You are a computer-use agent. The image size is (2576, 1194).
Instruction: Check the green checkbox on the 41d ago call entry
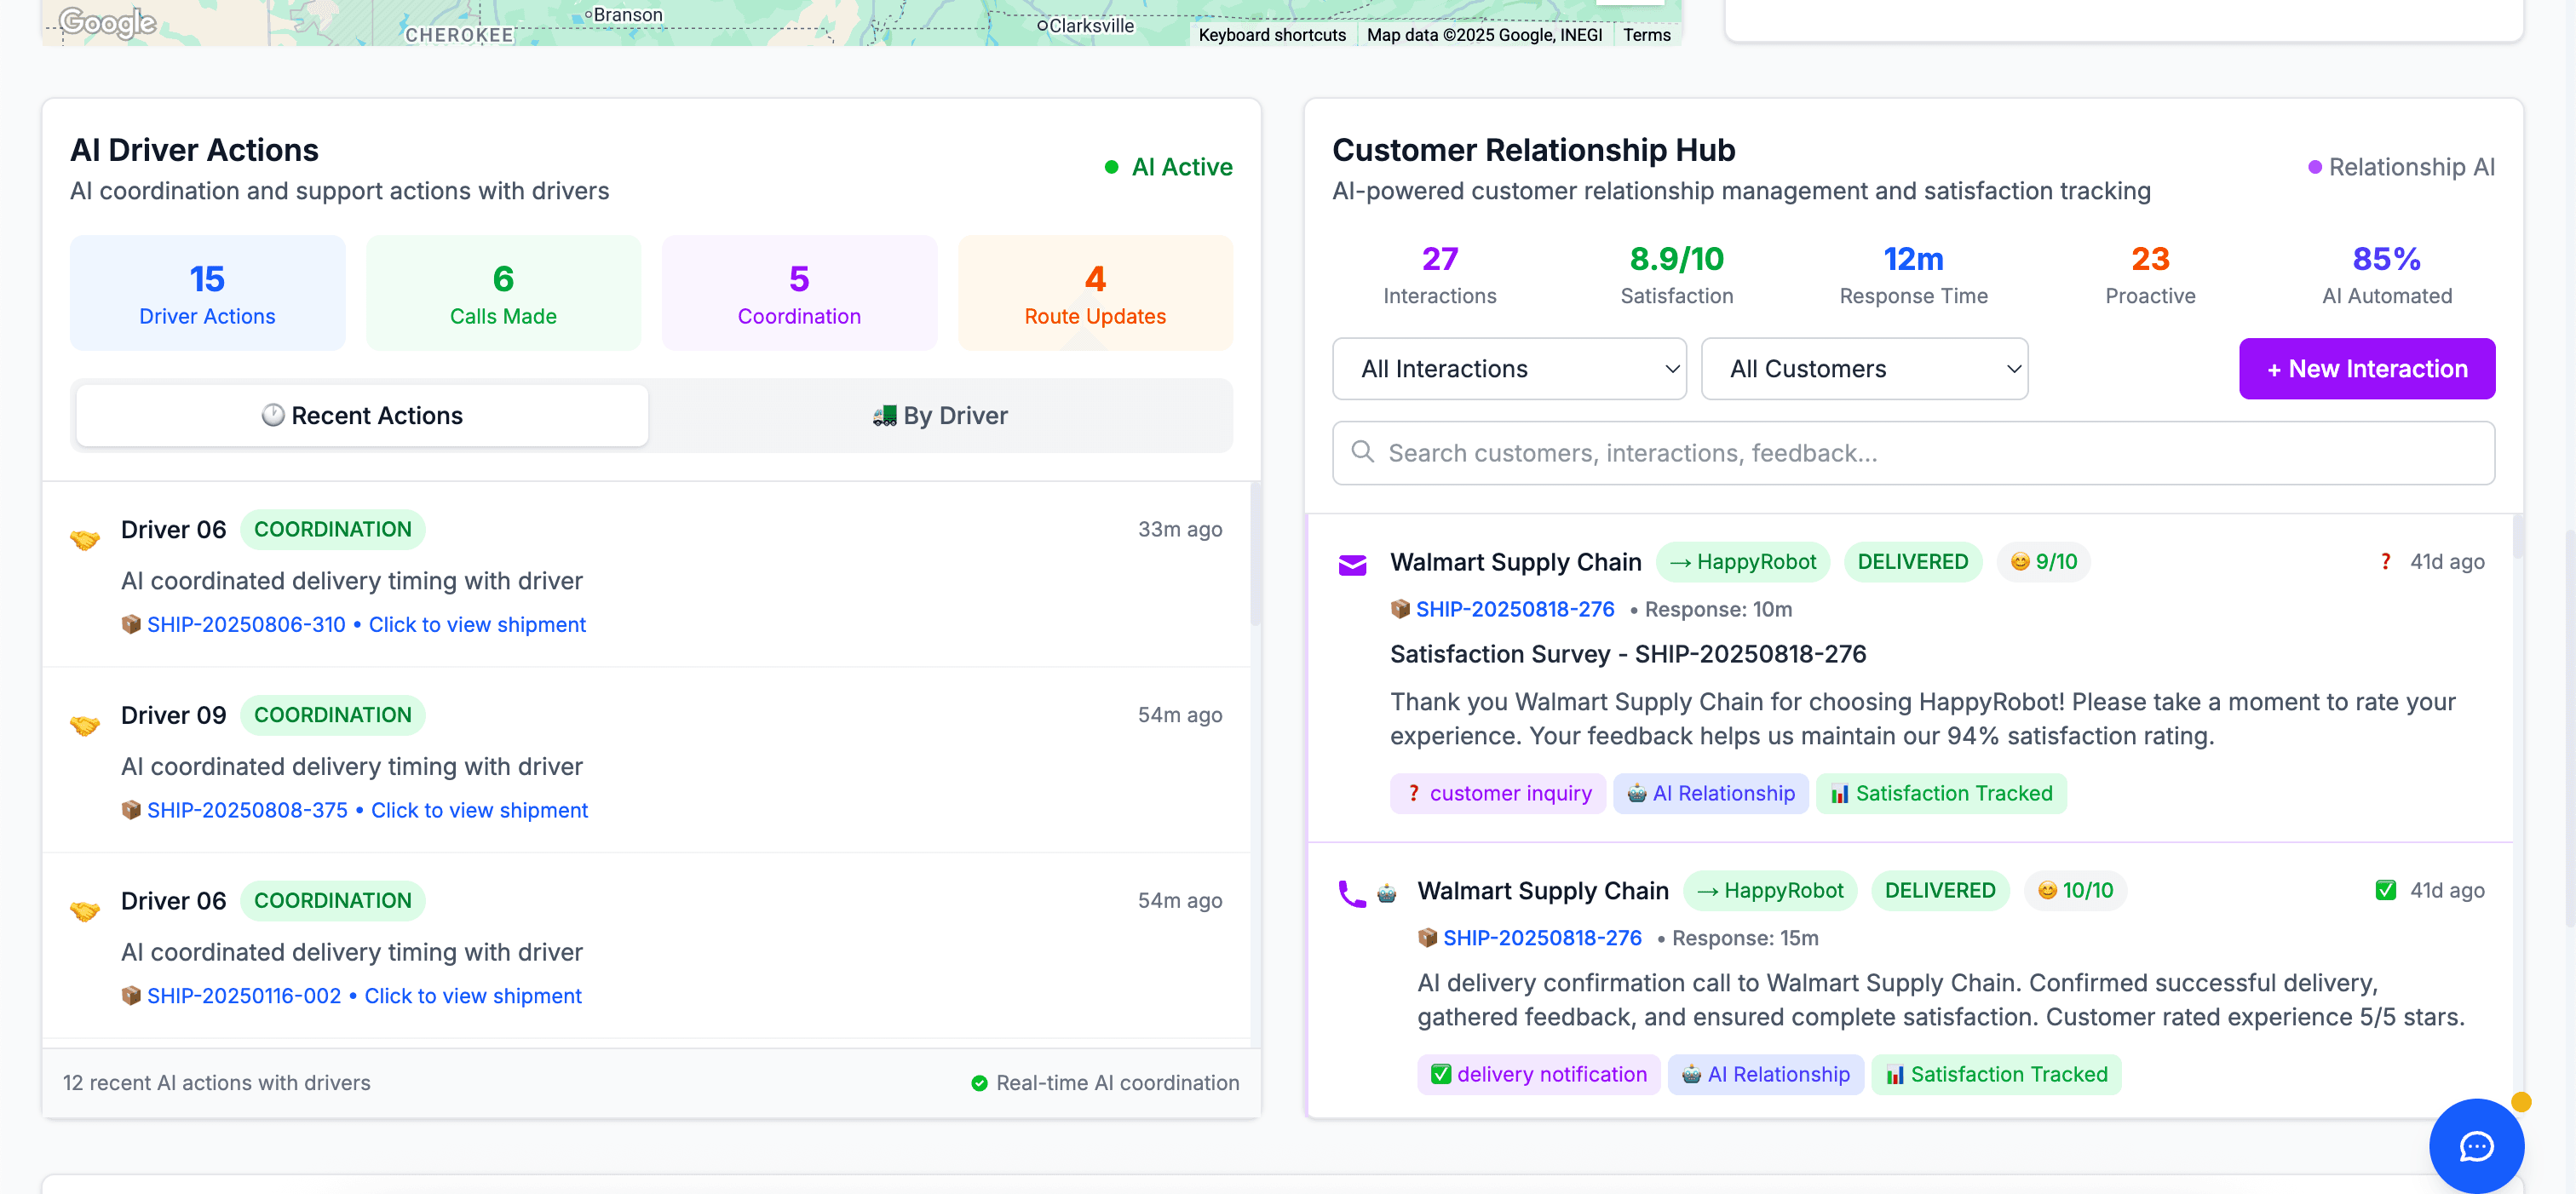(x=2386, y=889)
